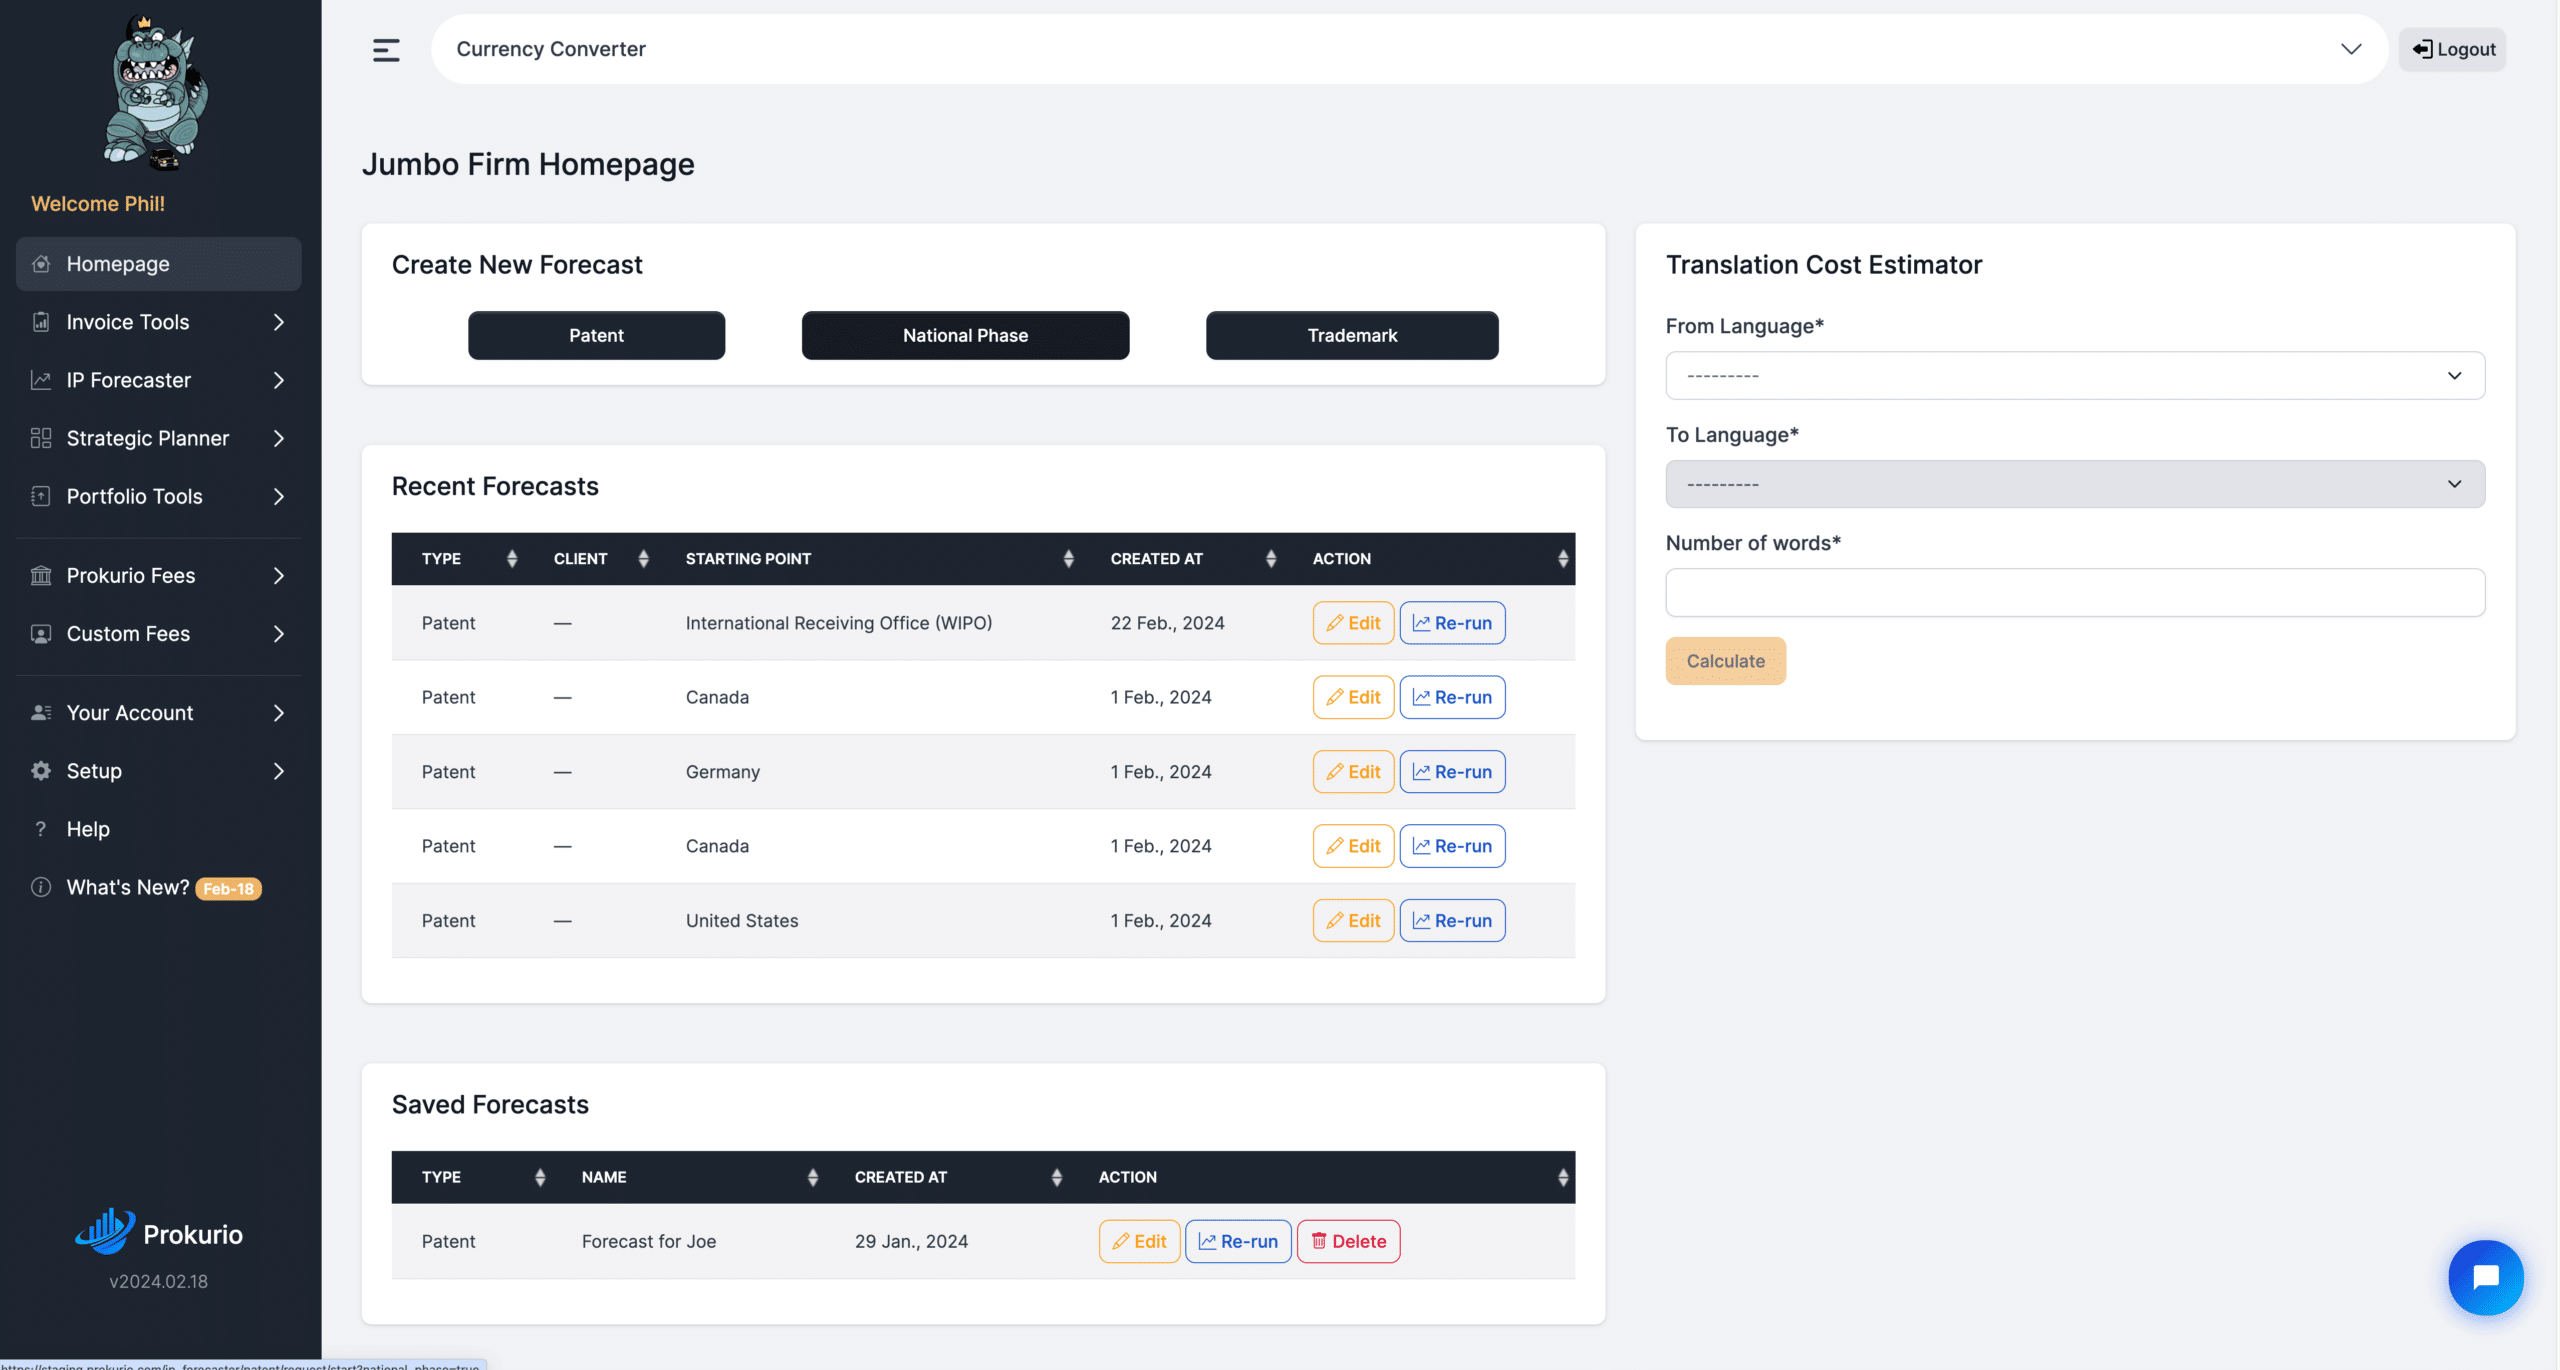Screen dimensions: 2560x1370
Task: Expand Setup submenu chevron
Action: (x=279, y=771)
